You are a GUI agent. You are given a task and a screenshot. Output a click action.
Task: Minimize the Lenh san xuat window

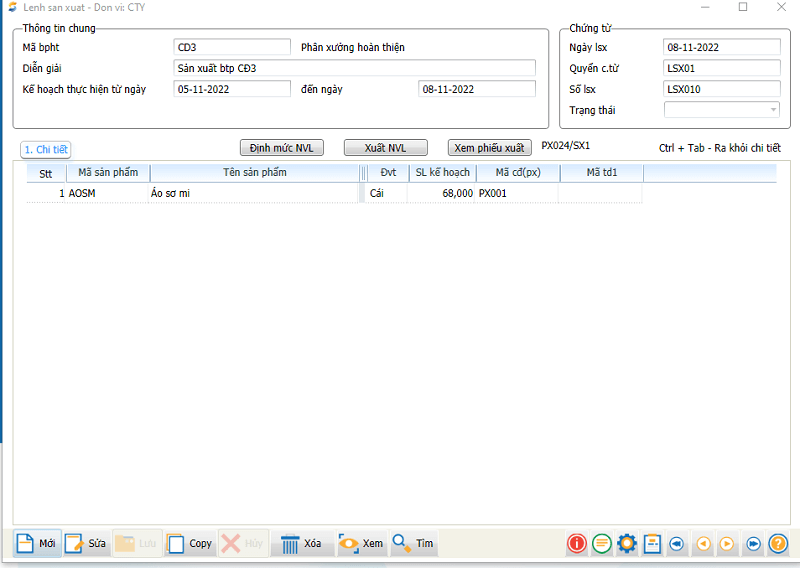705,7
